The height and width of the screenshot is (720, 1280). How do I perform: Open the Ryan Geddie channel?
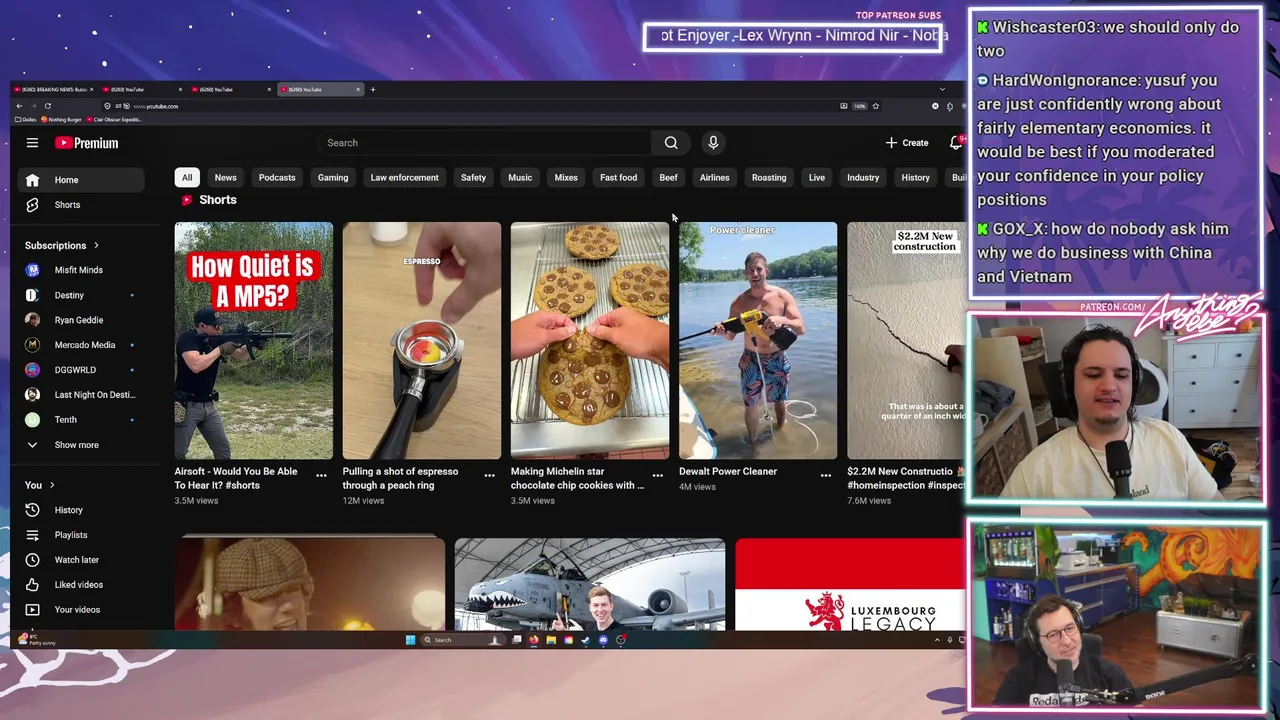tap(81, 320)
